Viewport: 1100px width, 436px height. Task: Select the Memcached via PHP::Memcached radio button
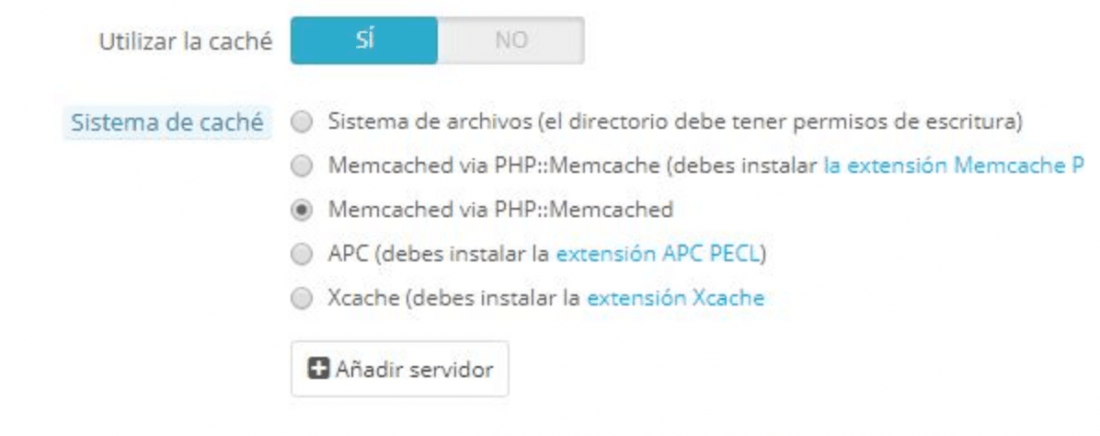coord(302,211)
